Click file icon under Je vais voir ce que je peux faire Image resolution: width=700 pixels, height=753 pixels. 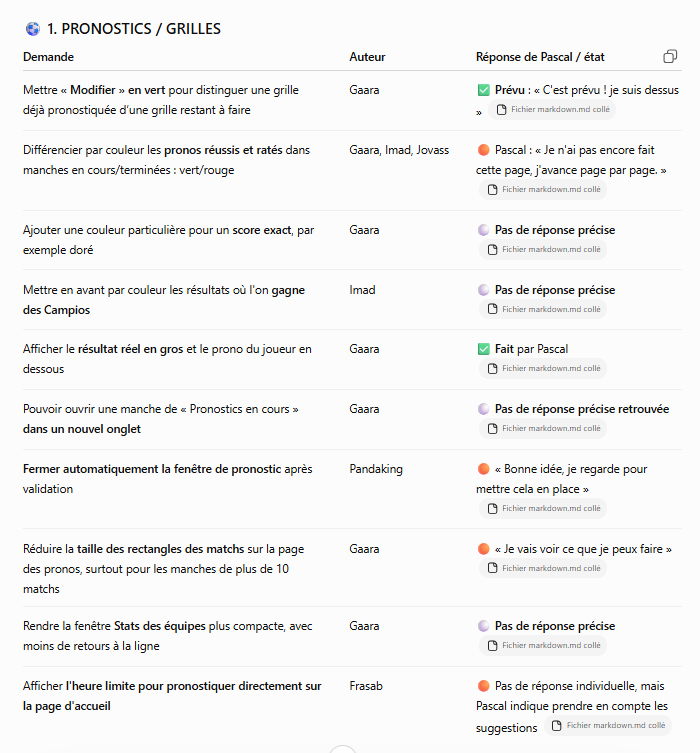[x=492, y=568]
